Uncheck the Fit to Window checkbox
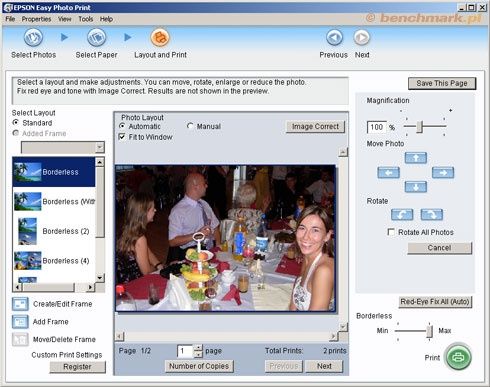Viewport: 490px width, 387px height. click(x=122, y=137)
